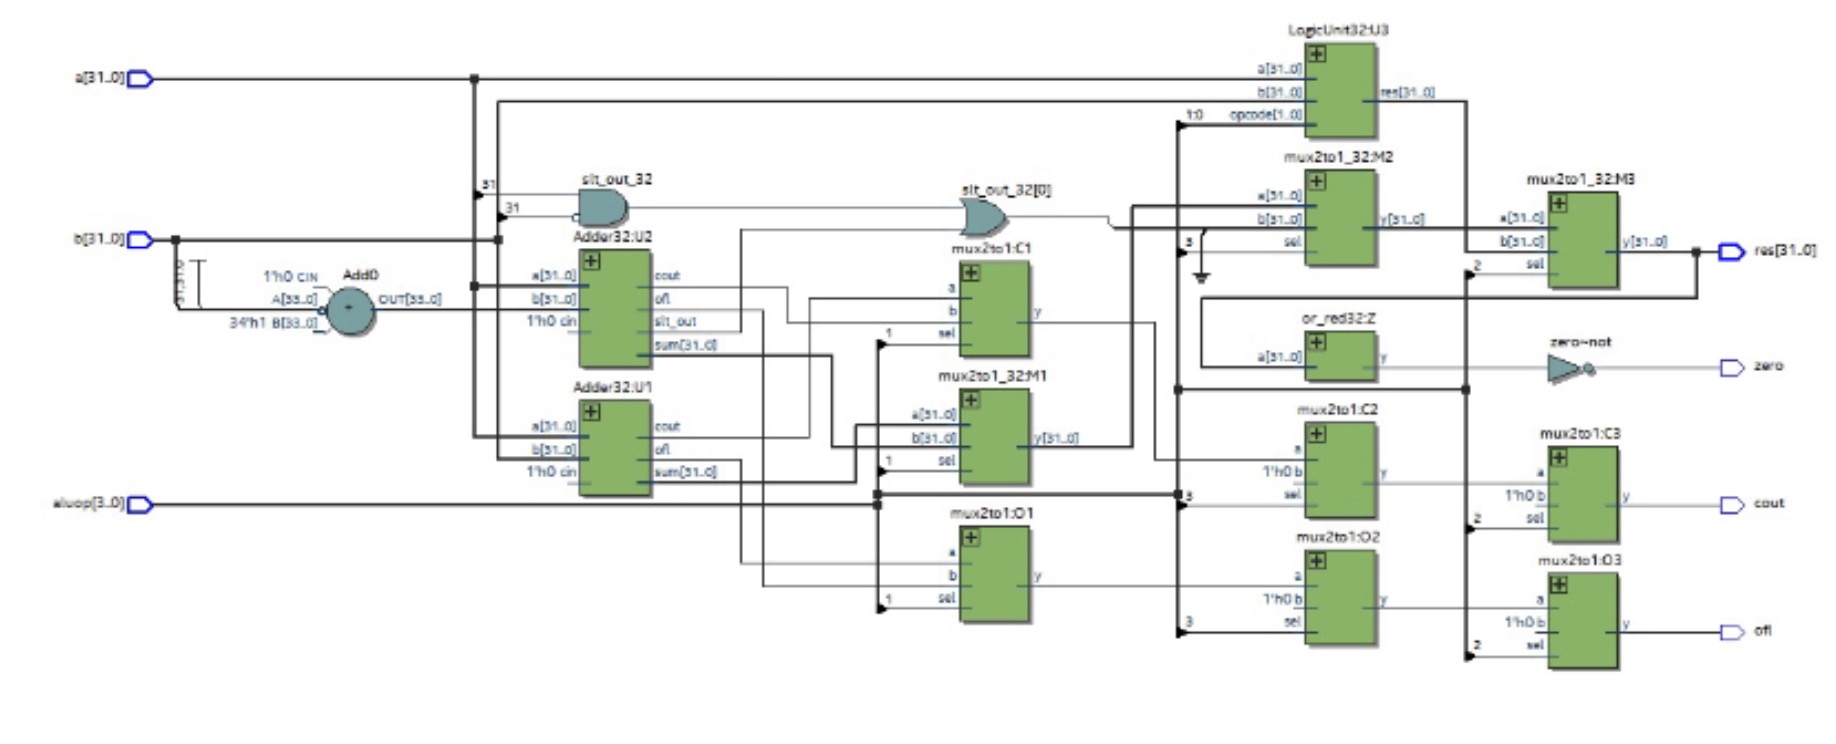
Task: Select the mux2to1_32:M1 instance label
Action: tap(992, 376)
